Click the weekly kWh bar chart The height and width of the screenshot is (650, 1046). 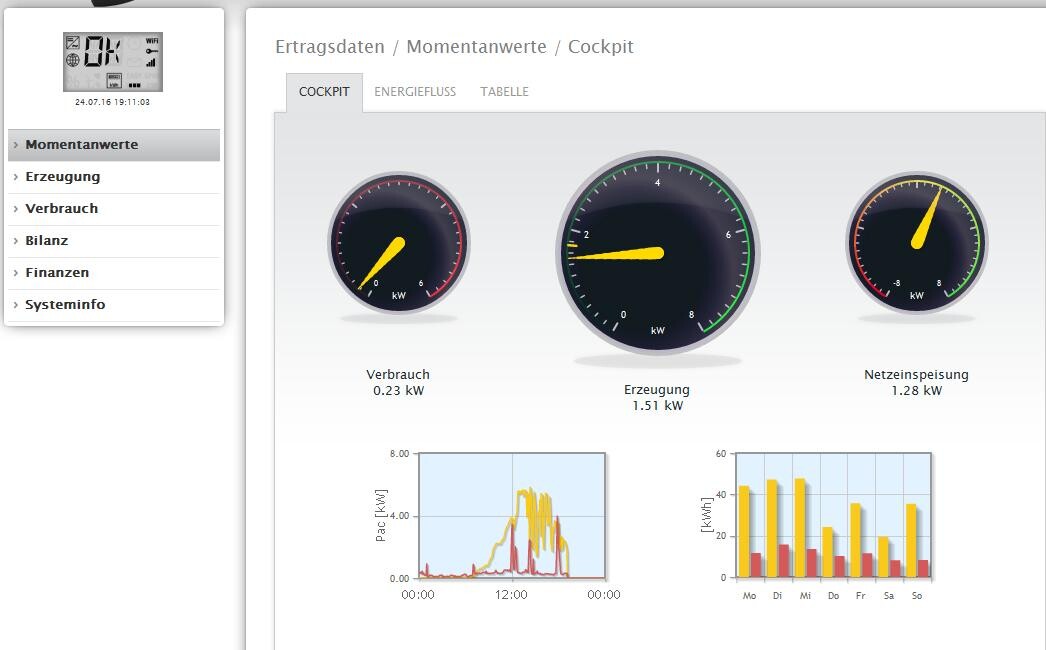coord(833,516)
